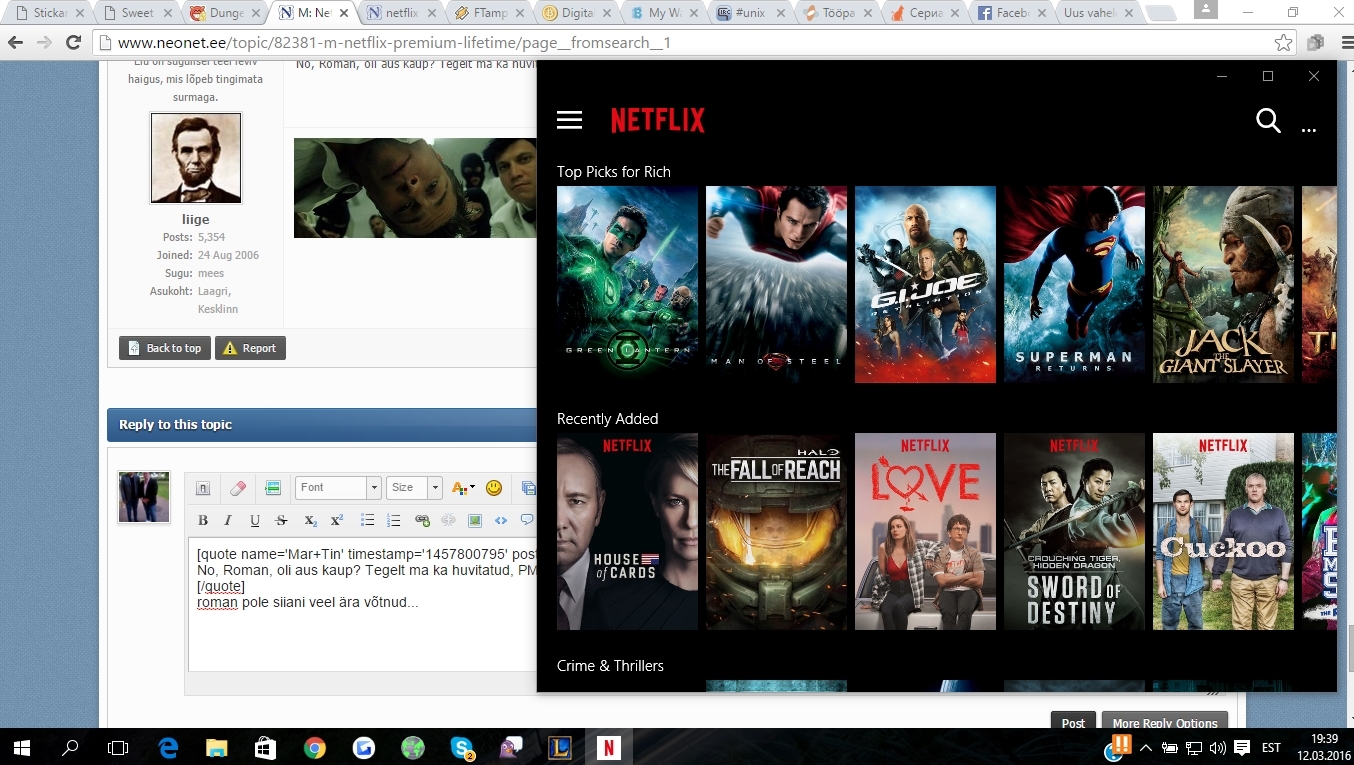
Task: Choose Jack the Giant Slayer poster
Action: (x=1223, y=284)
